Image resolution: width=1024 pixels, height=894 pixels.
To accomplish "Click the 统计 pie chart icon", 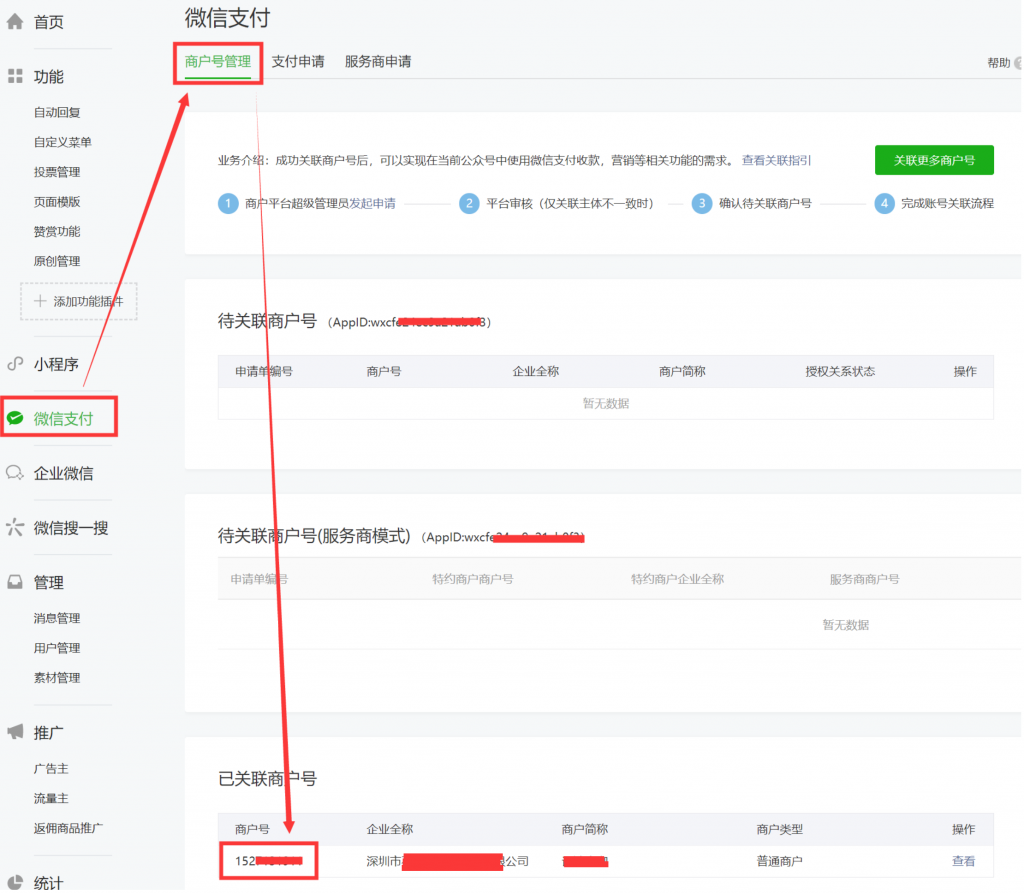I will click(15, 882).
